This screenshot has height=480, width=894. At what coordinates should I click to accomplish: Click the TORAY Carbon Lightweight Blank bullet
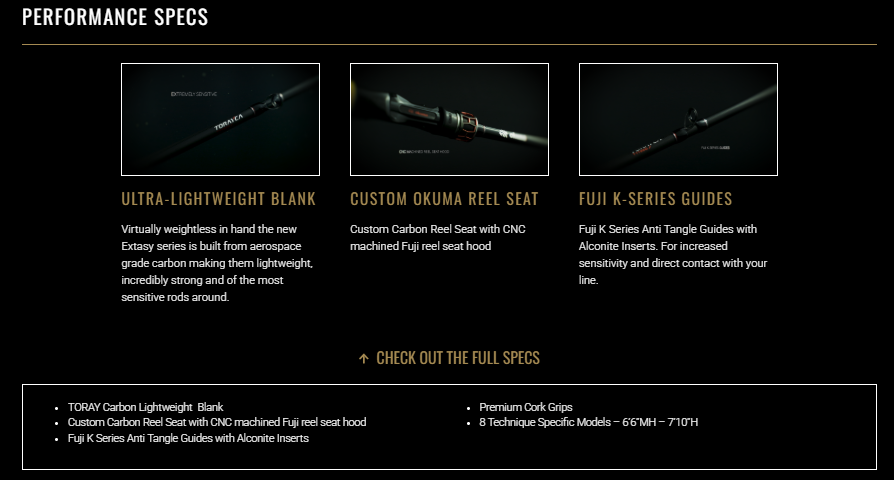145,407
